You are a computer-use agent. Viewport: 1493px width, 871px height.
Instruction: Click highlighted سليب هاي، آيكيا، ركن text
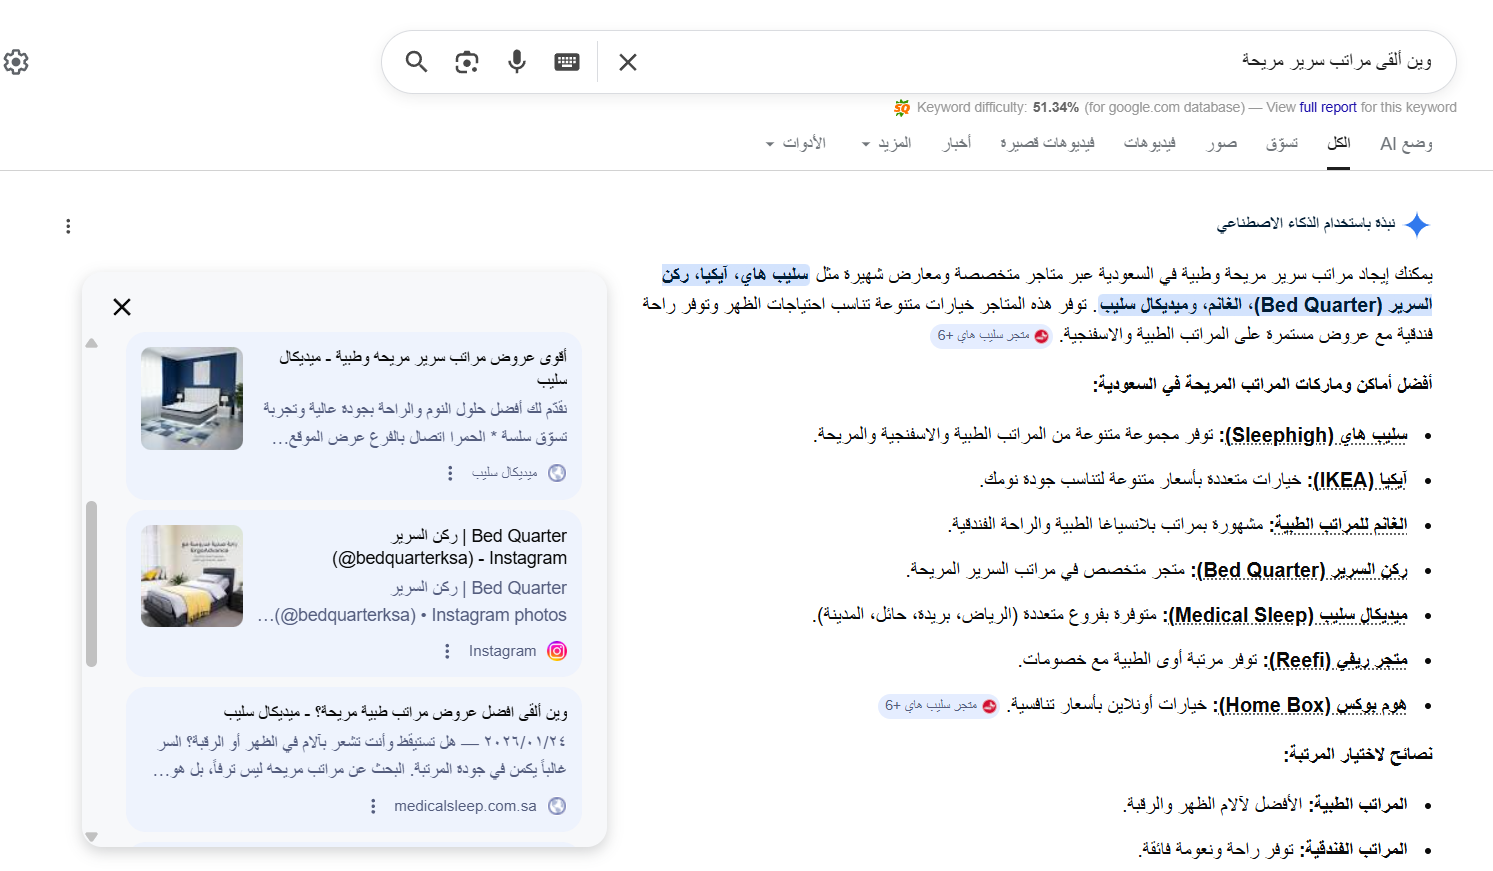click(x=735, y=274)
